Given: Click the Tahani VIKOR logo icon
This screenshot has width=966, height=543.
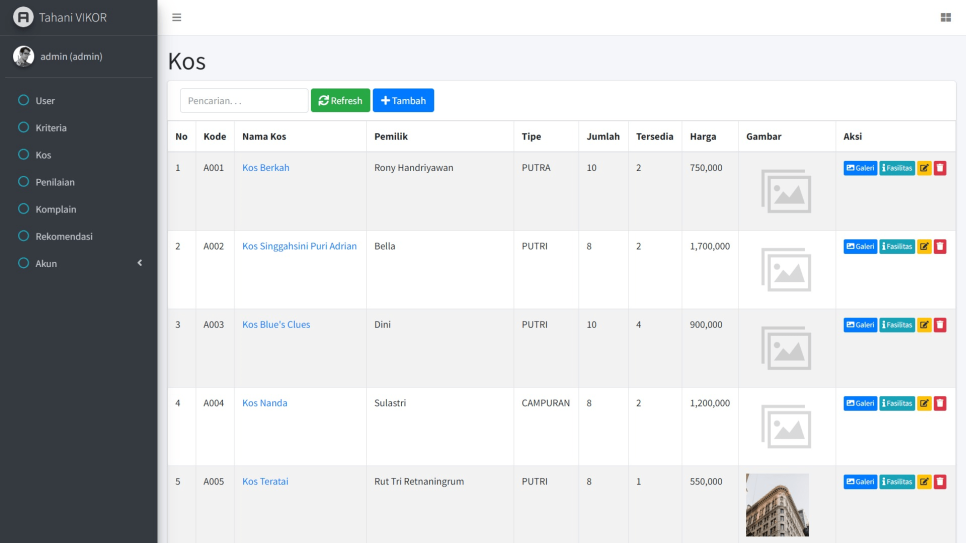Looking at the screenshot, I should click(22, 17).
